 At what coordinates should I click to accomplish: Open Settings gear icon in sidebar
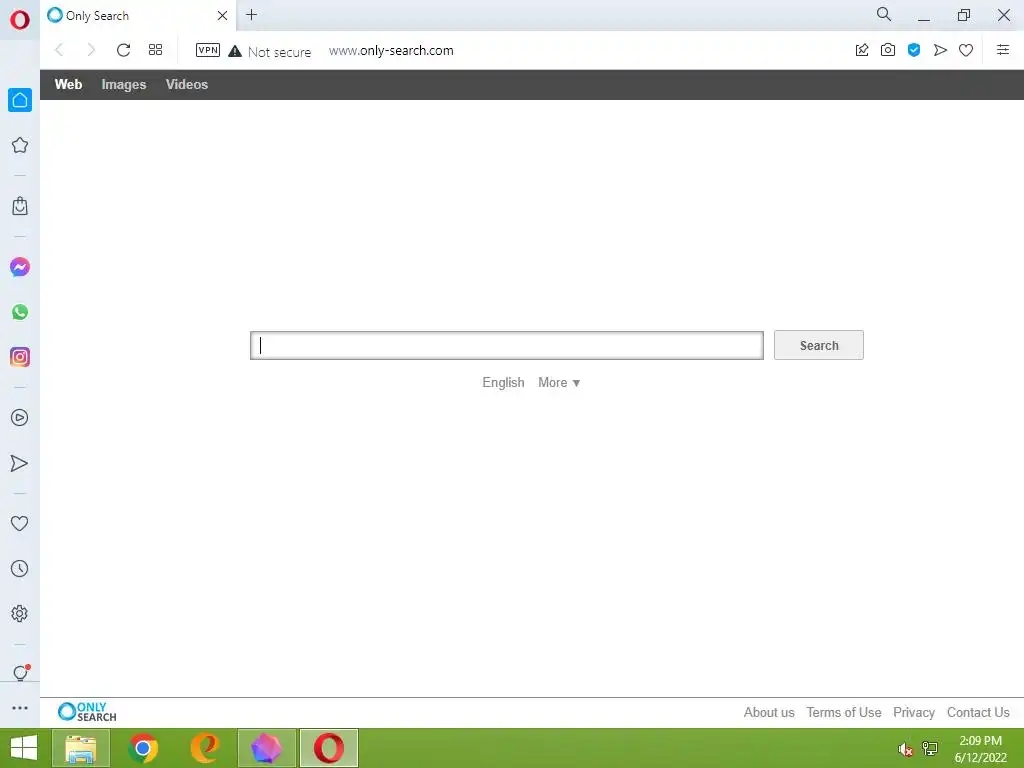tap(20, 613)
